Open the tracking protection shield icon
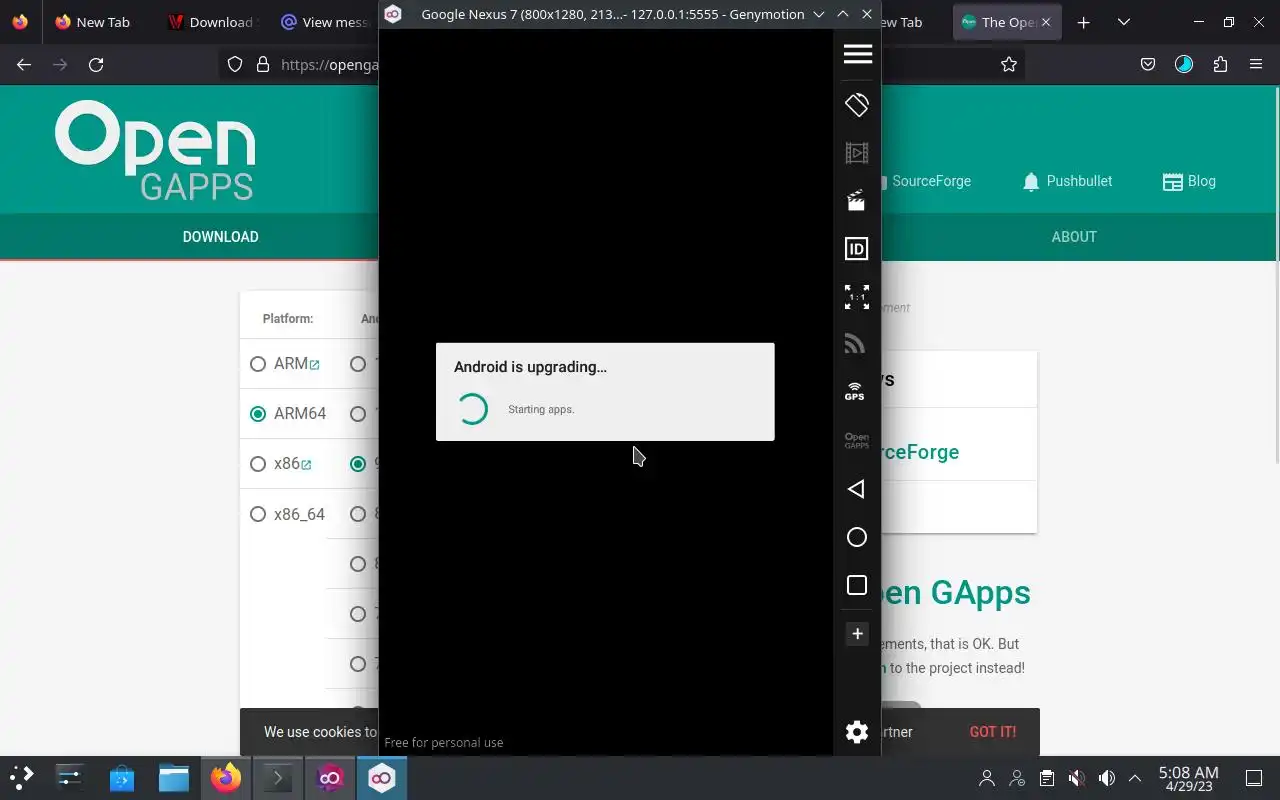1280x800 pixels. 235,64
